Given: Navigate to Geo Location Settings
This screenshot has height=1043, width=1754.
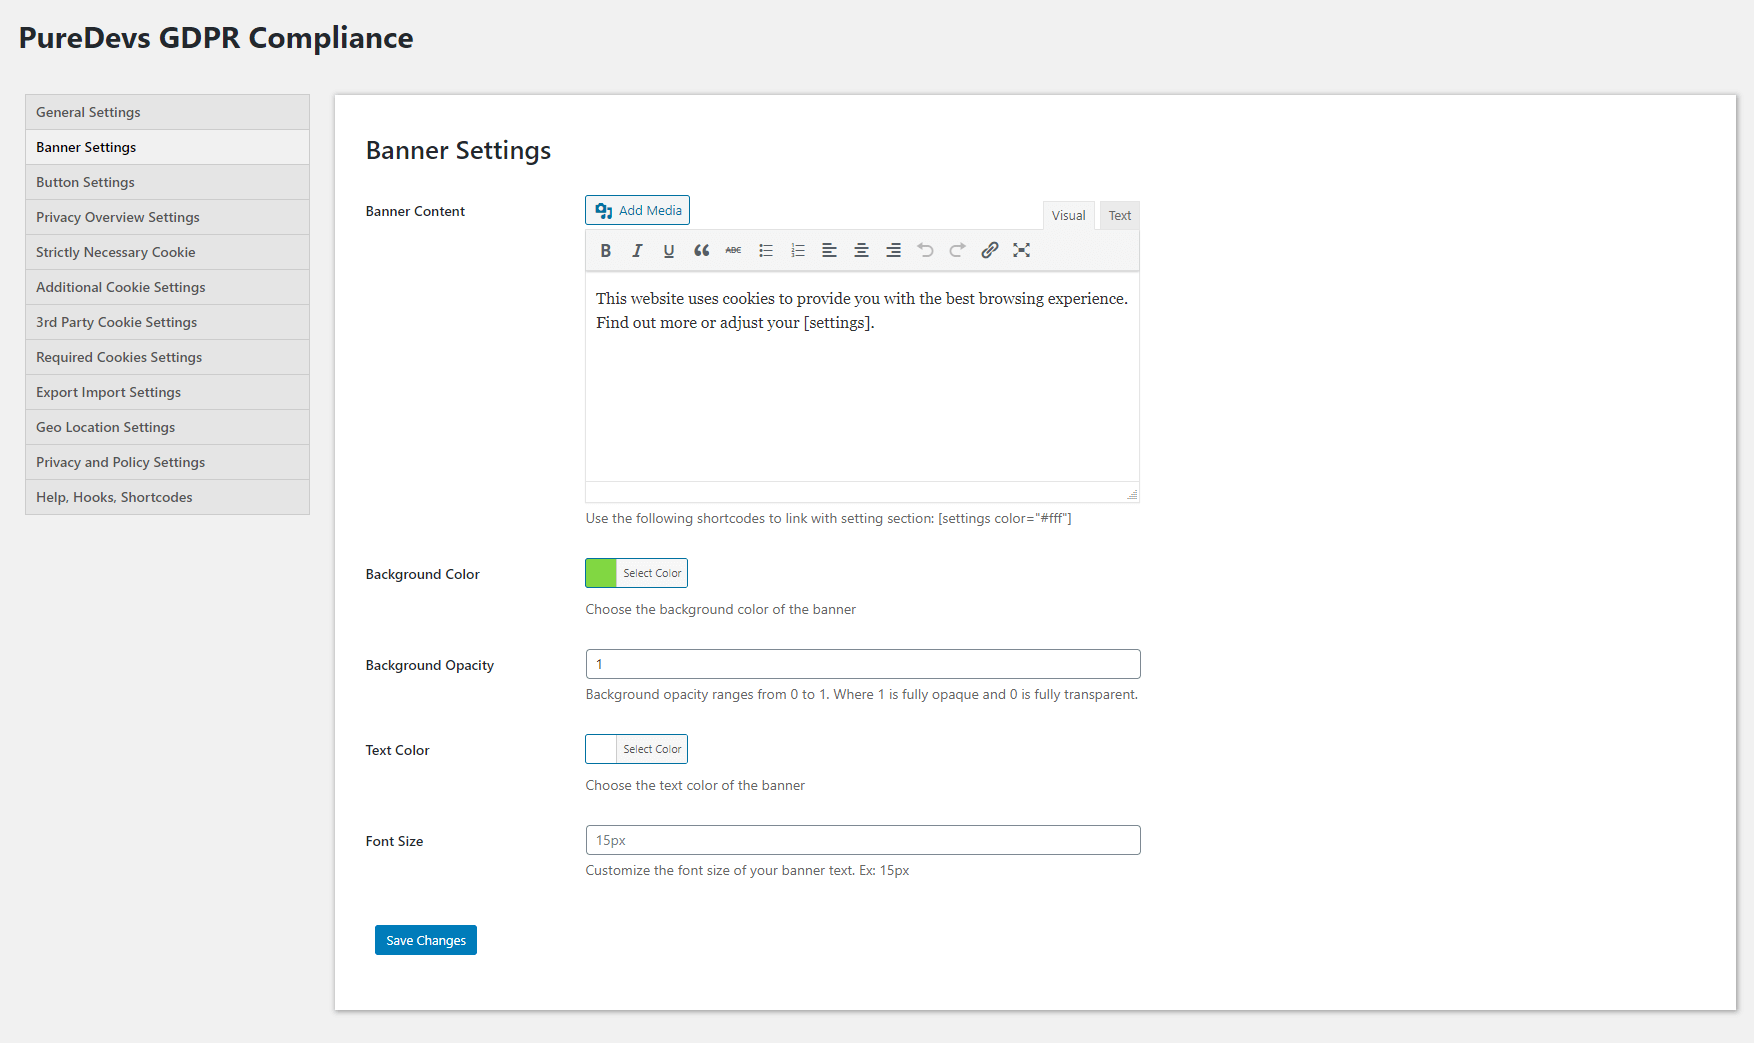Looking at the screenshot, I should [x=105, y=427].
